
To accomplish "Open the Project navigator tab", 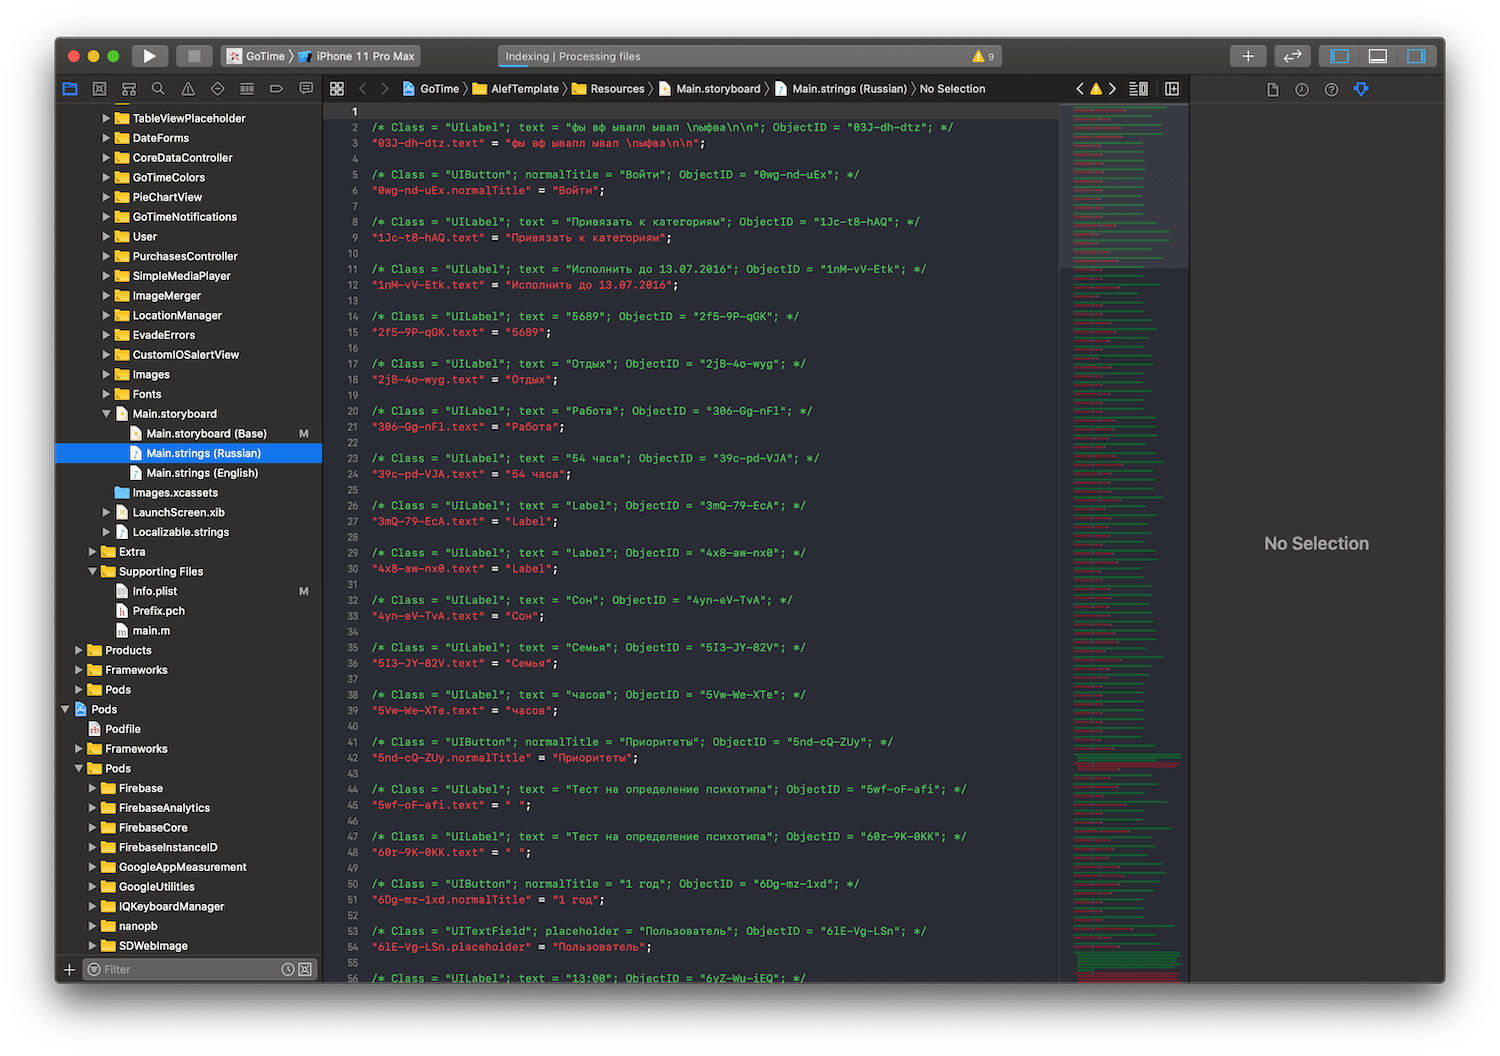I will point(70,89).
